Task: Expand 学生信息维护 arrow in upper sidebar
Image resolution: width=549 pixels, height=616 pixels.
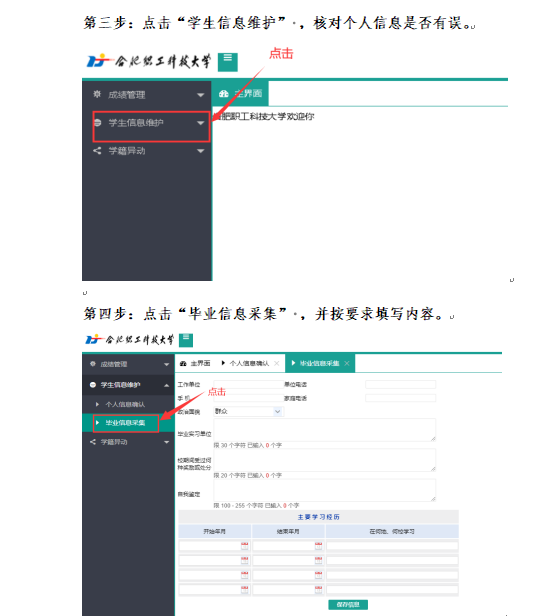Action: pos(200,123)
